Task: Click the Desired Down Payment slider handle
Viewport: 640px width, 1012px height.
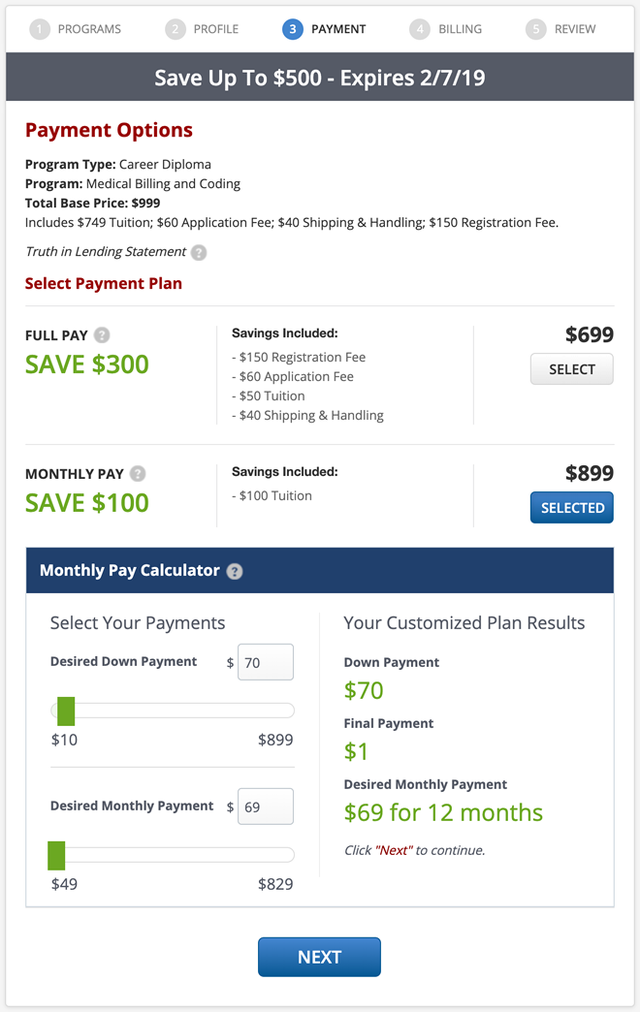Action: (66, 711)
